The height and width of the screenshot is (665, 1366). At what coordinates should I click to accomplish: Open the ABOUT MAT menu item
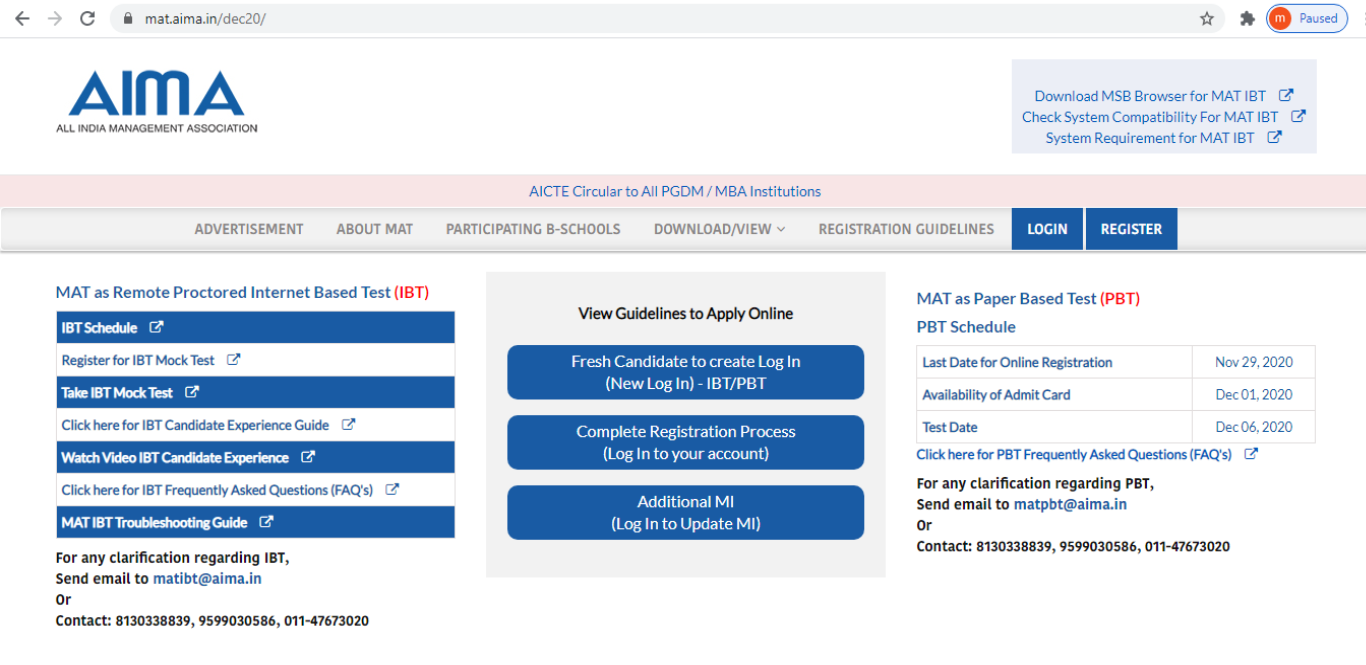[x=374, y=229]
